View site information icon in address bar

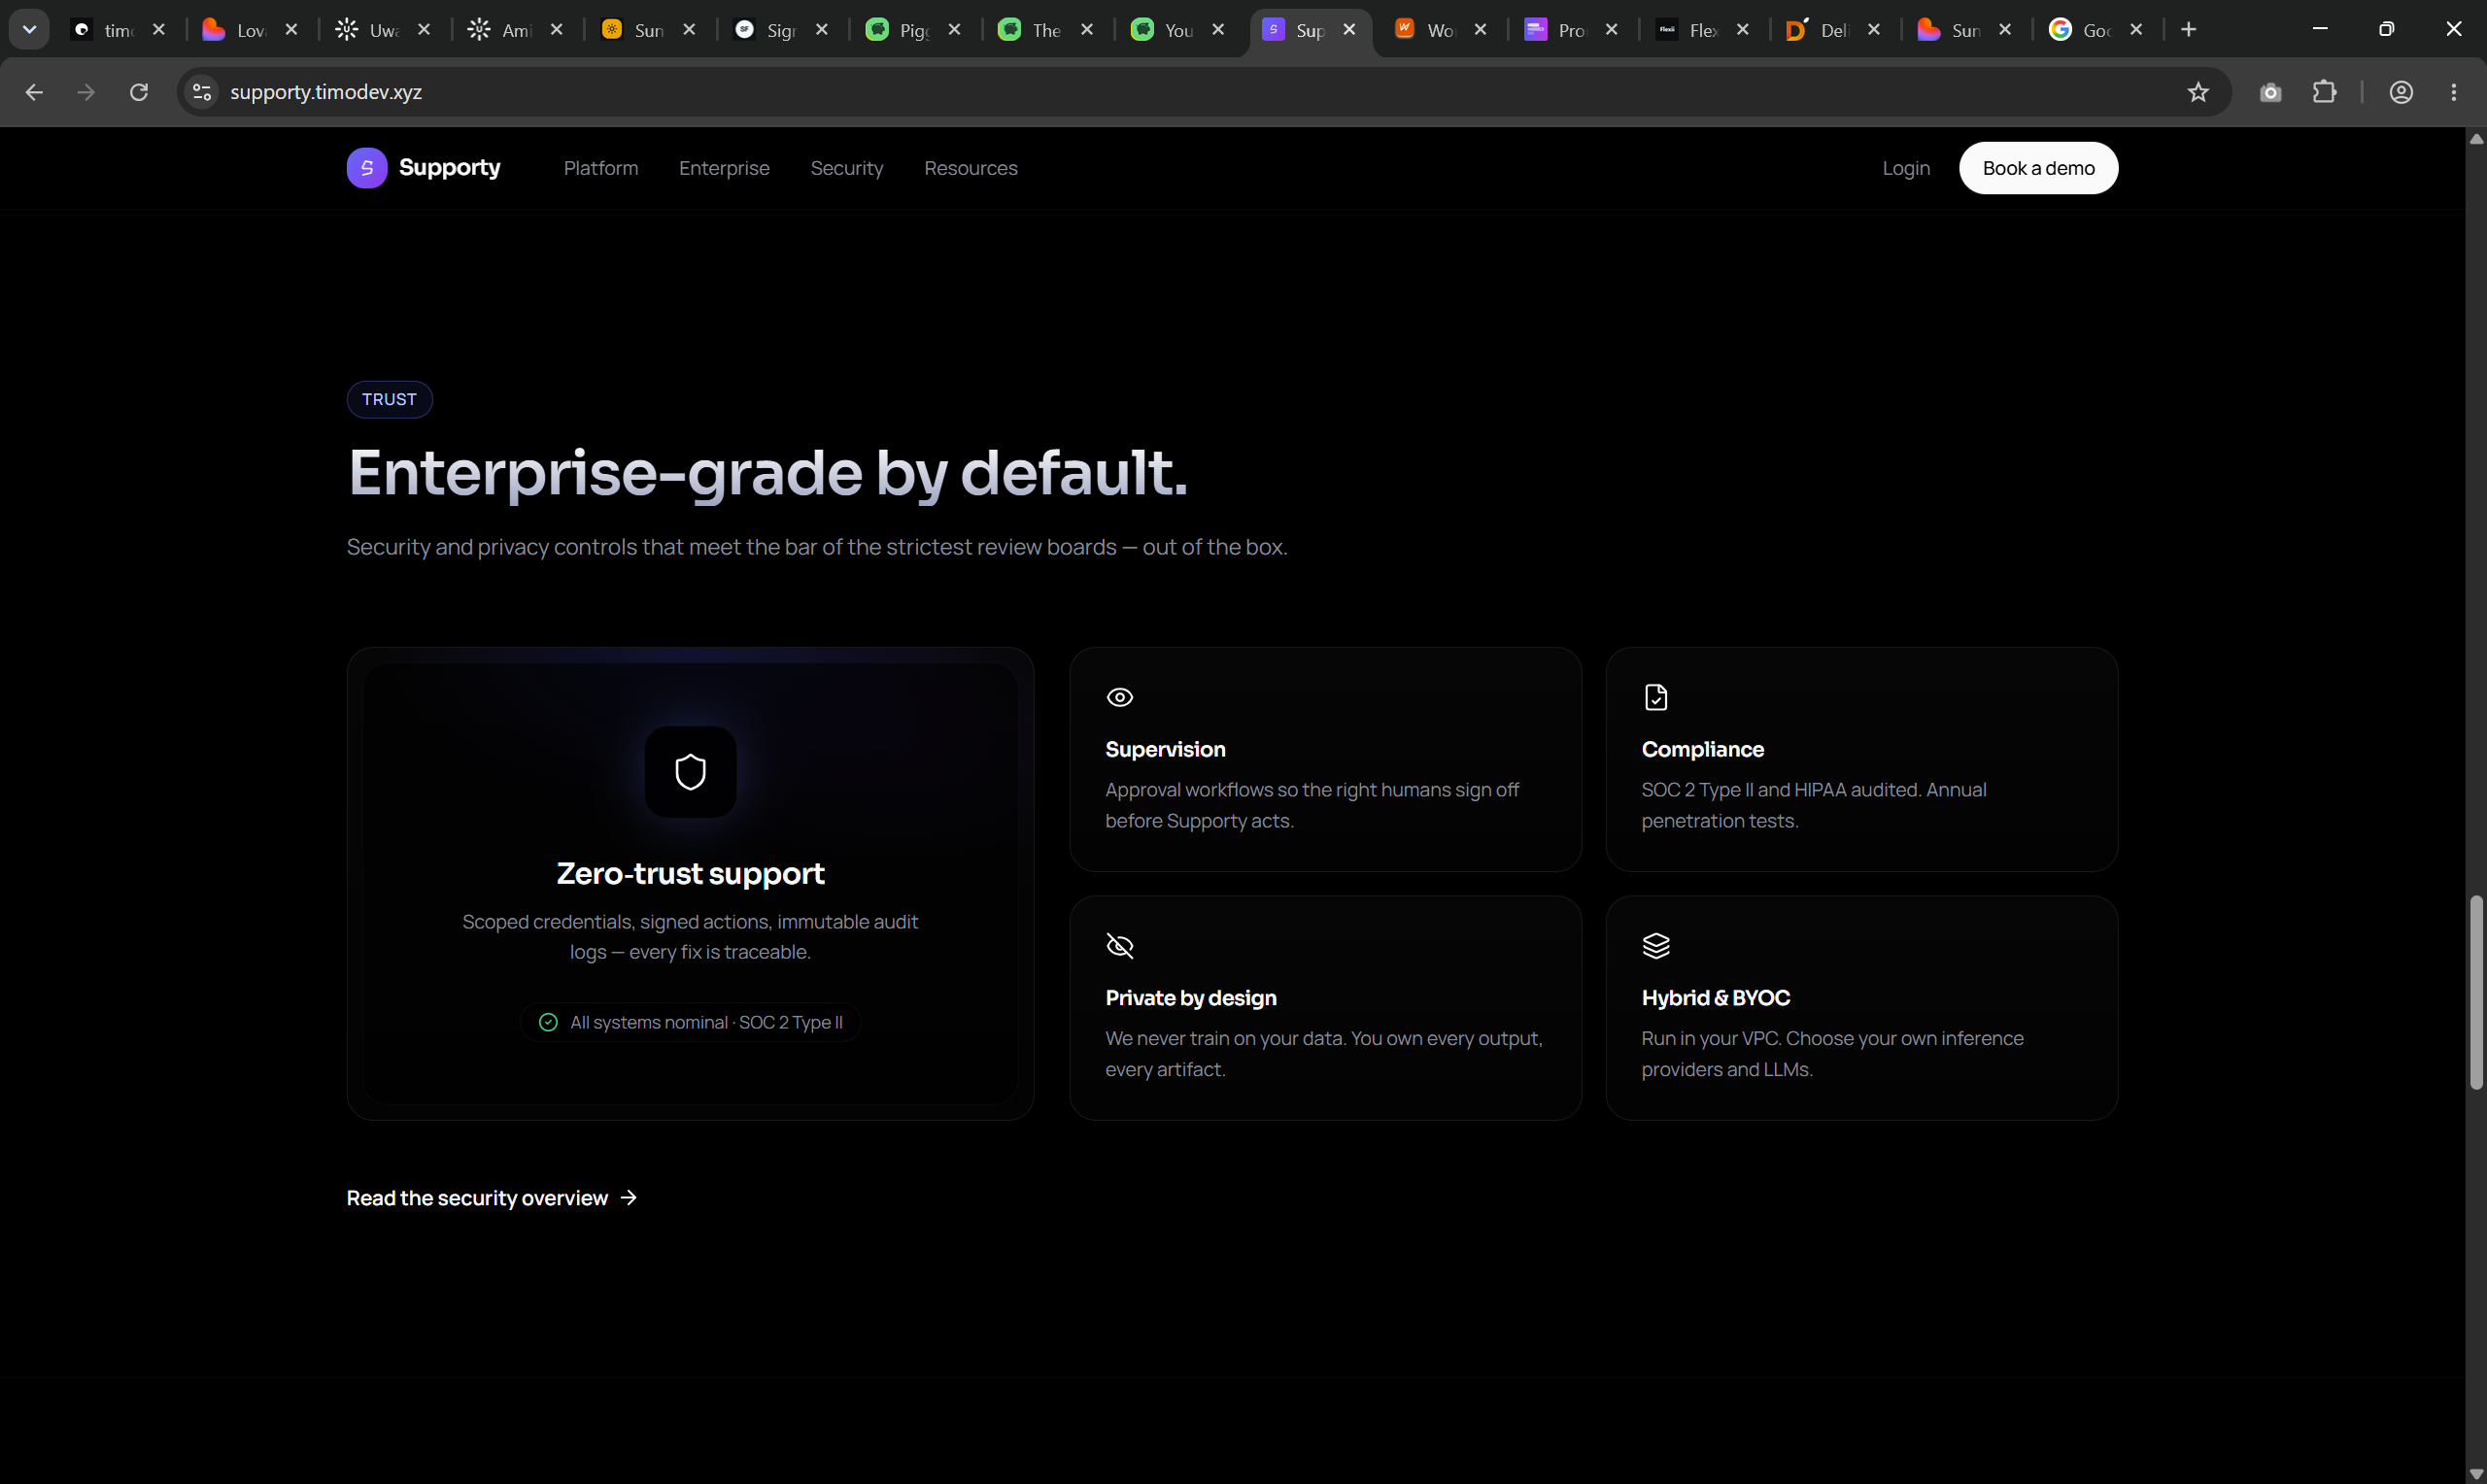(x=202, y=92)
